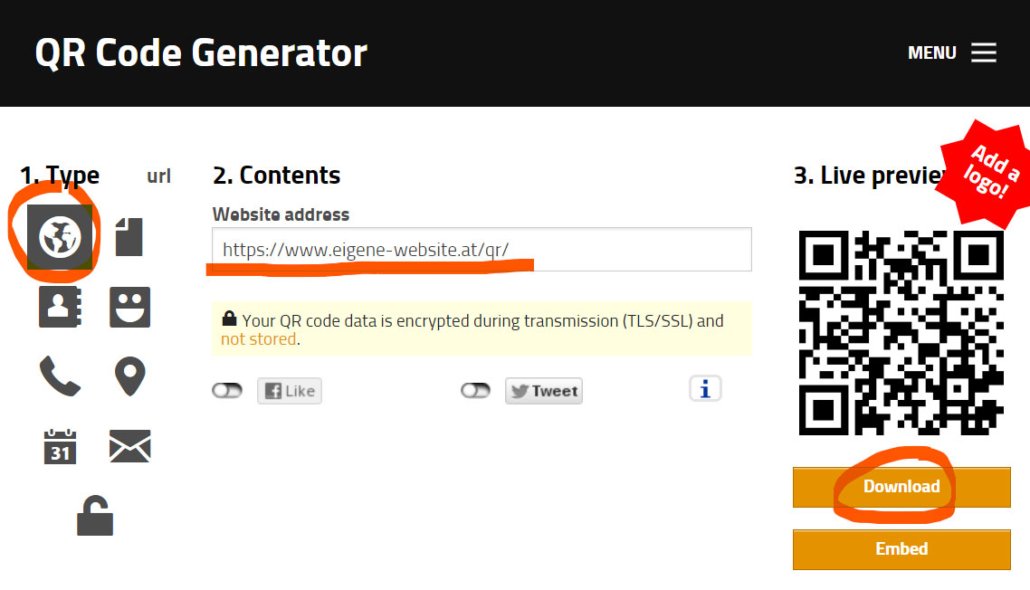Screen dimensions: 1030x590
Task: Choose the email envelope type icon
Action: coord(129,446)
